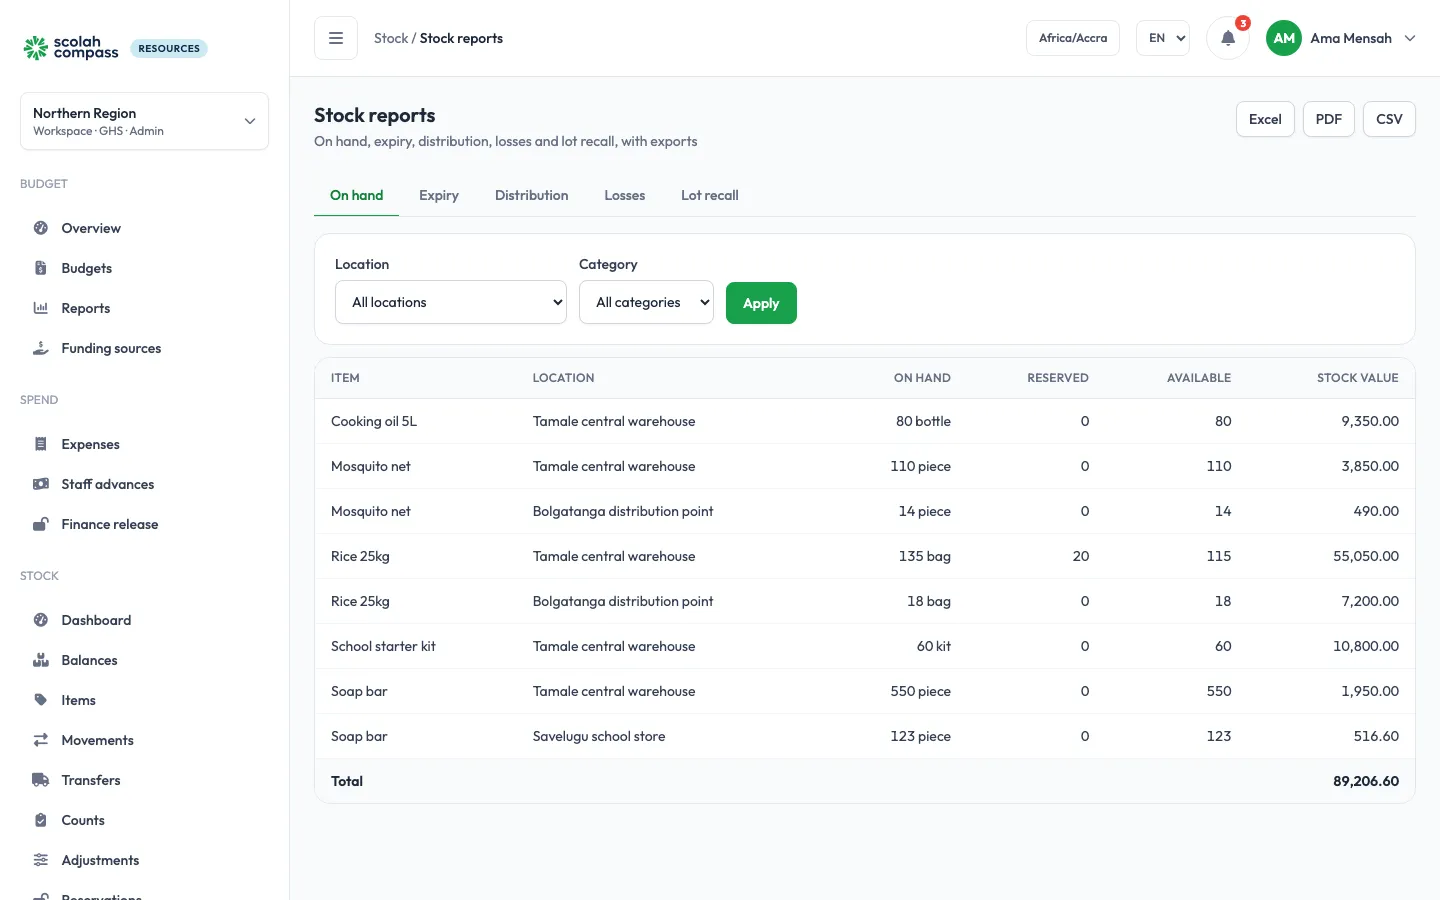The width and height of the screenshot is (1440, 900).
Task: Select the On hand tab
Action: 357,195
